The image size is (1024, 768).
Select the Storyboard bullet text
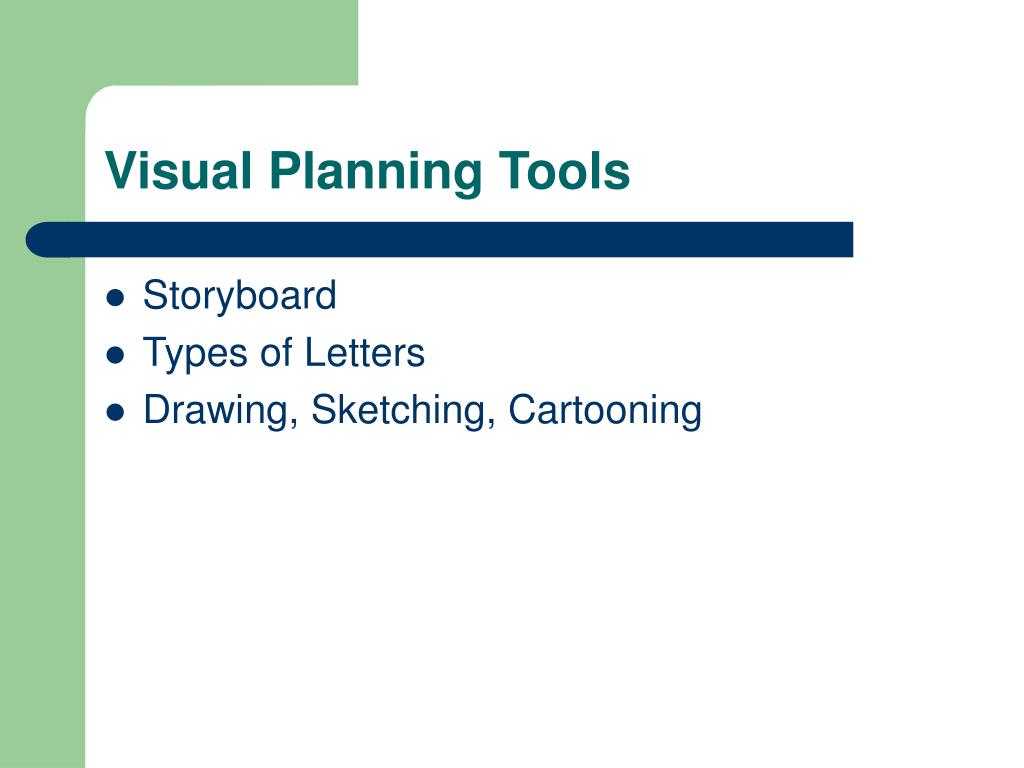(240, 296)
